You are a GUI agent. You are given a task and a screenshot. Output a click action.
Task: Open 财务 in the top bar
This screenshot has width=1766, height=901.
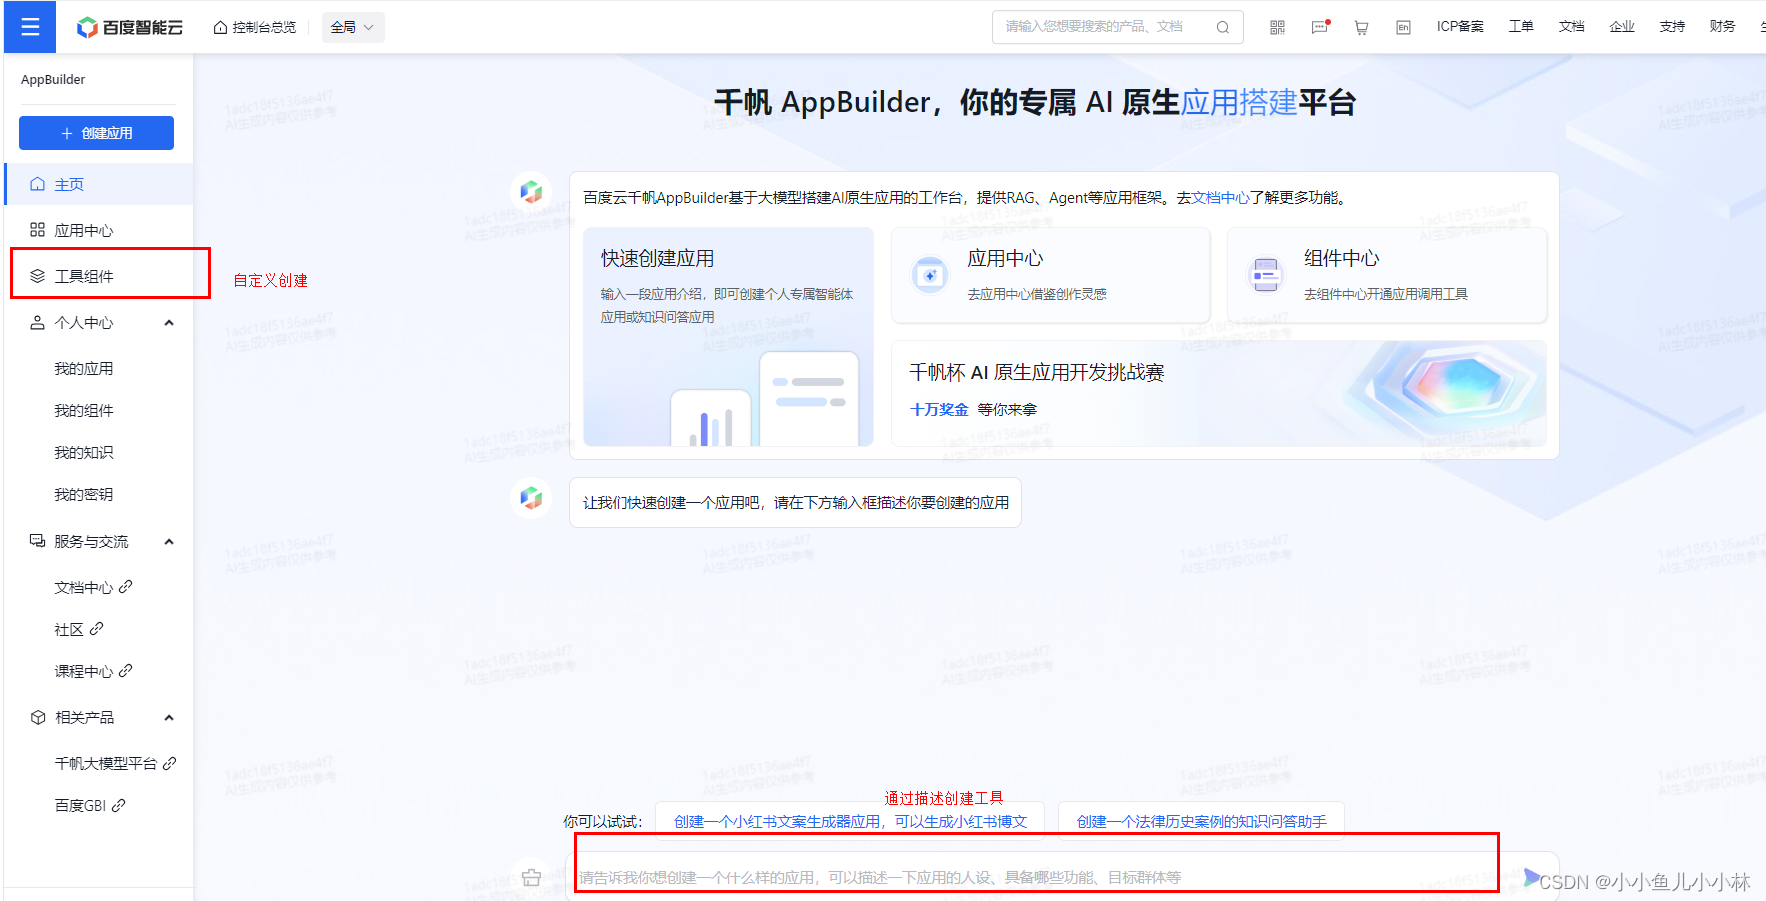(x=1722, y=26)
